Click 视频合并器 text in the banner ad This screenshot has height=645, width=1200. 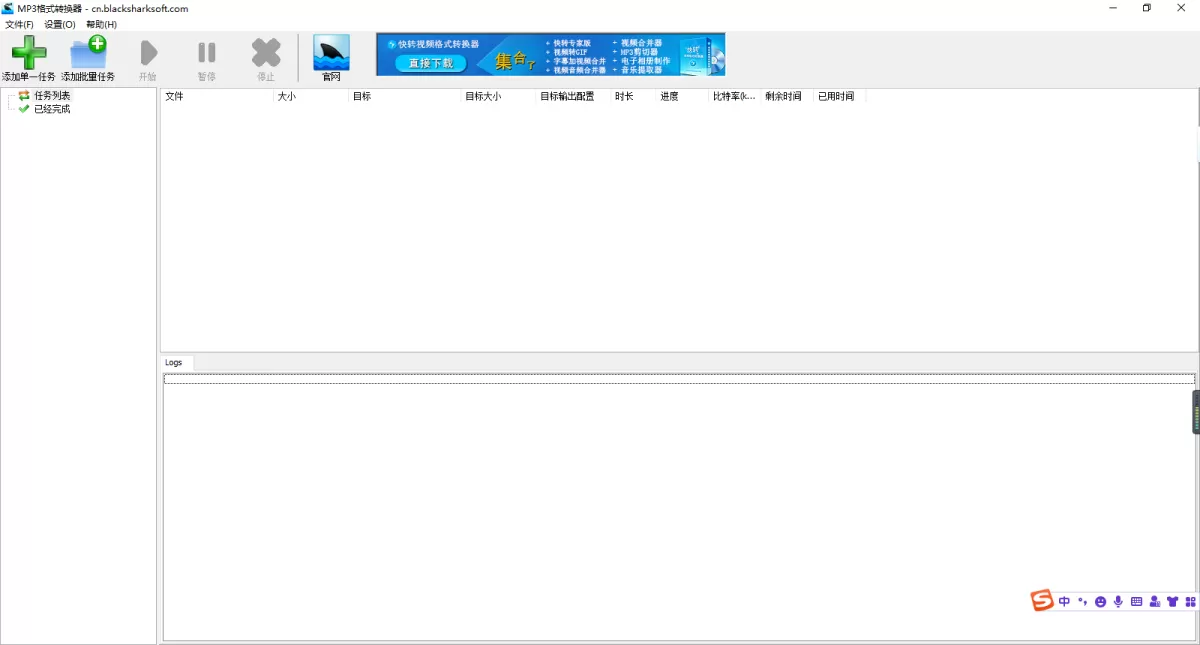coord(642,44)
